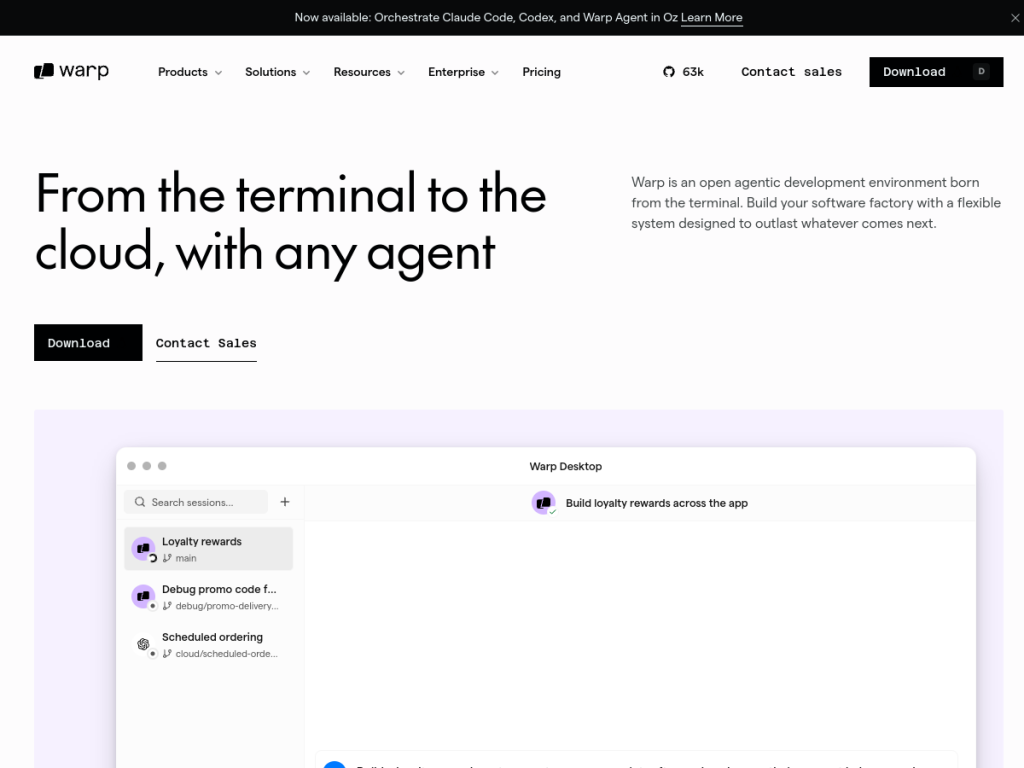This screenshot has width=1024, height=768.
Task: Click the branch icon next to cloud/scheduled-orde
Action: pyautogui.click(x=167, y=654)
